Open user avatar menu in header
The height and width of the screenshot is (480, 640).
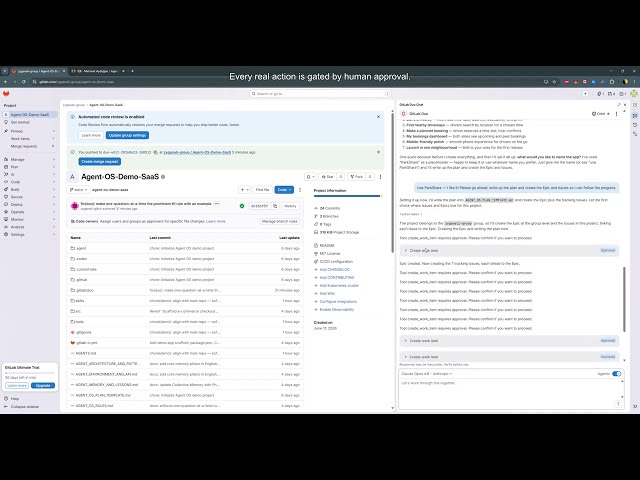pos(633,94)
